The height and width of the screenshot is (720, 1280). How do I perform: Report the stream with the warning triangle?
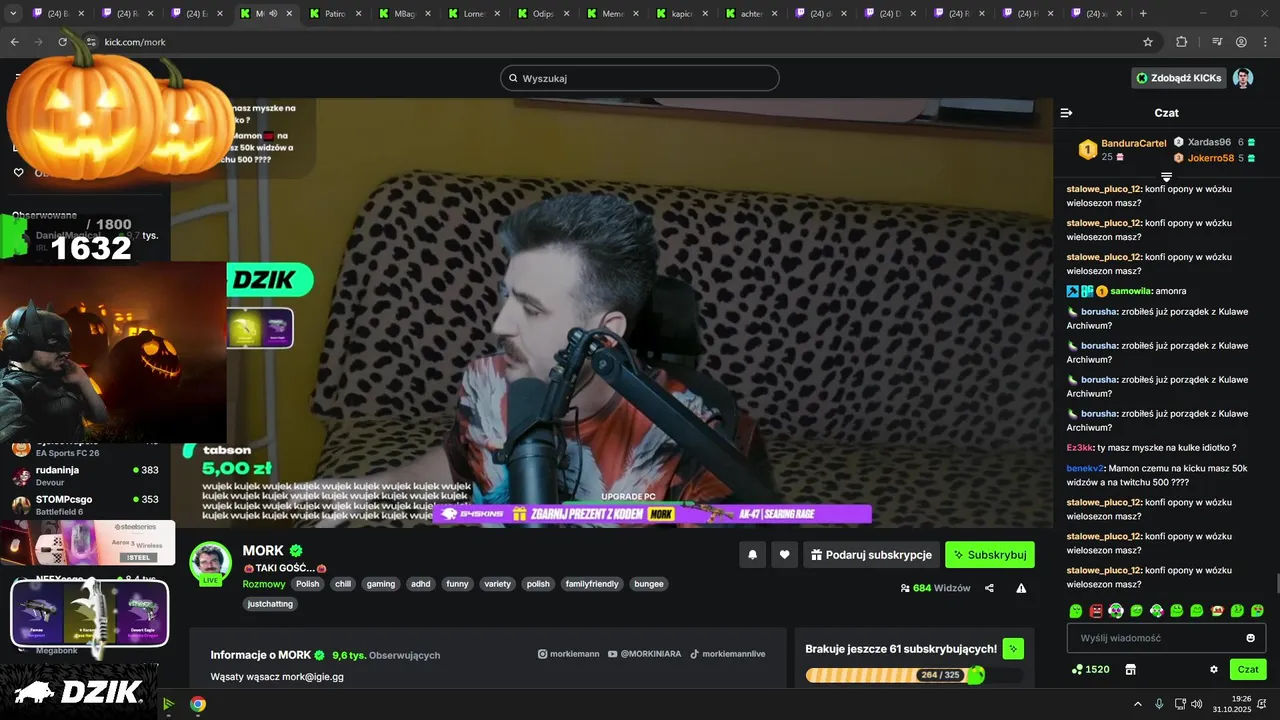point(1021,588)
